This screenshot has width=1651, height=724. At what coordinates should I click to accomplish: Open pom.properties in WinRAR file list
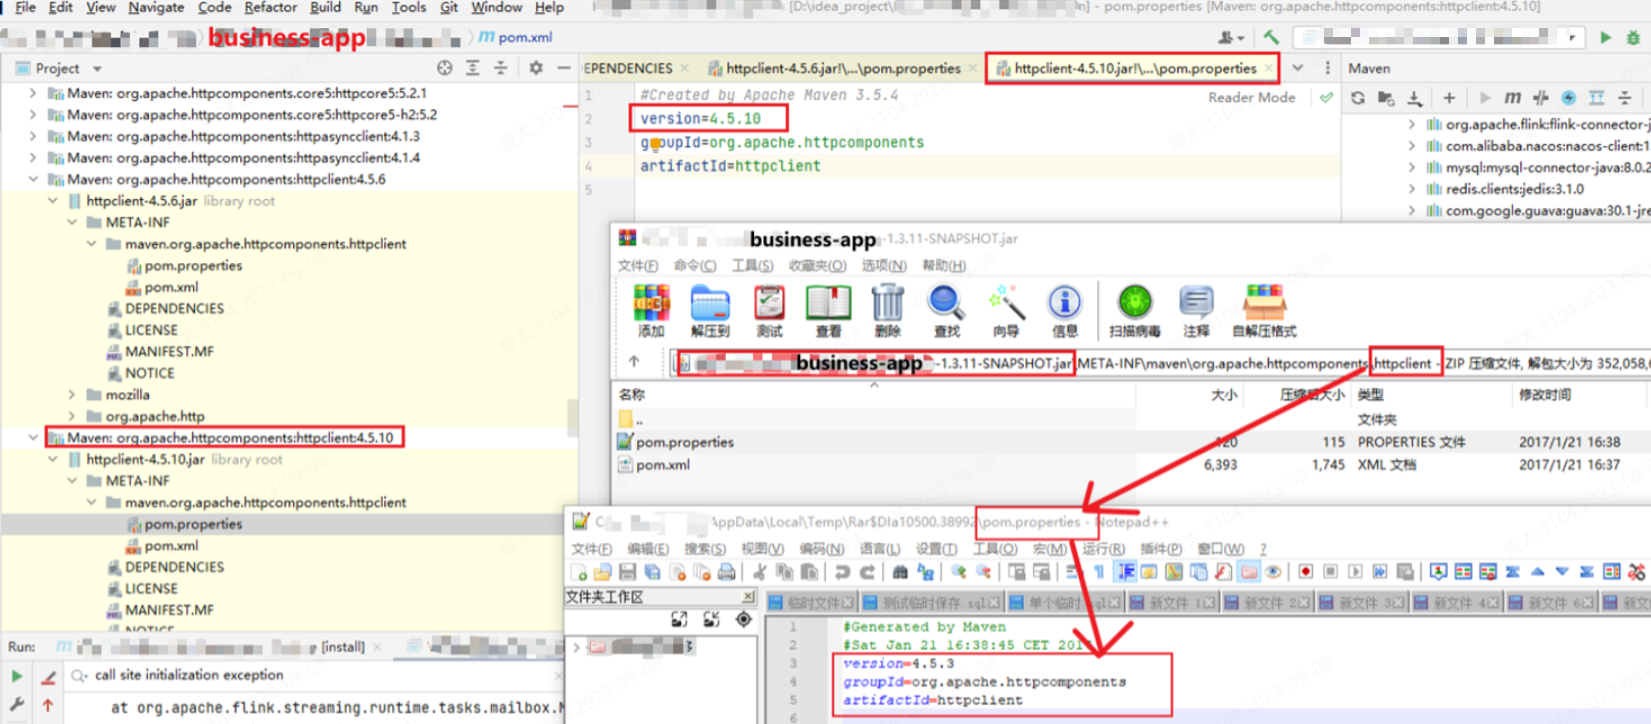pyautogui.click(x=685, y=442)
